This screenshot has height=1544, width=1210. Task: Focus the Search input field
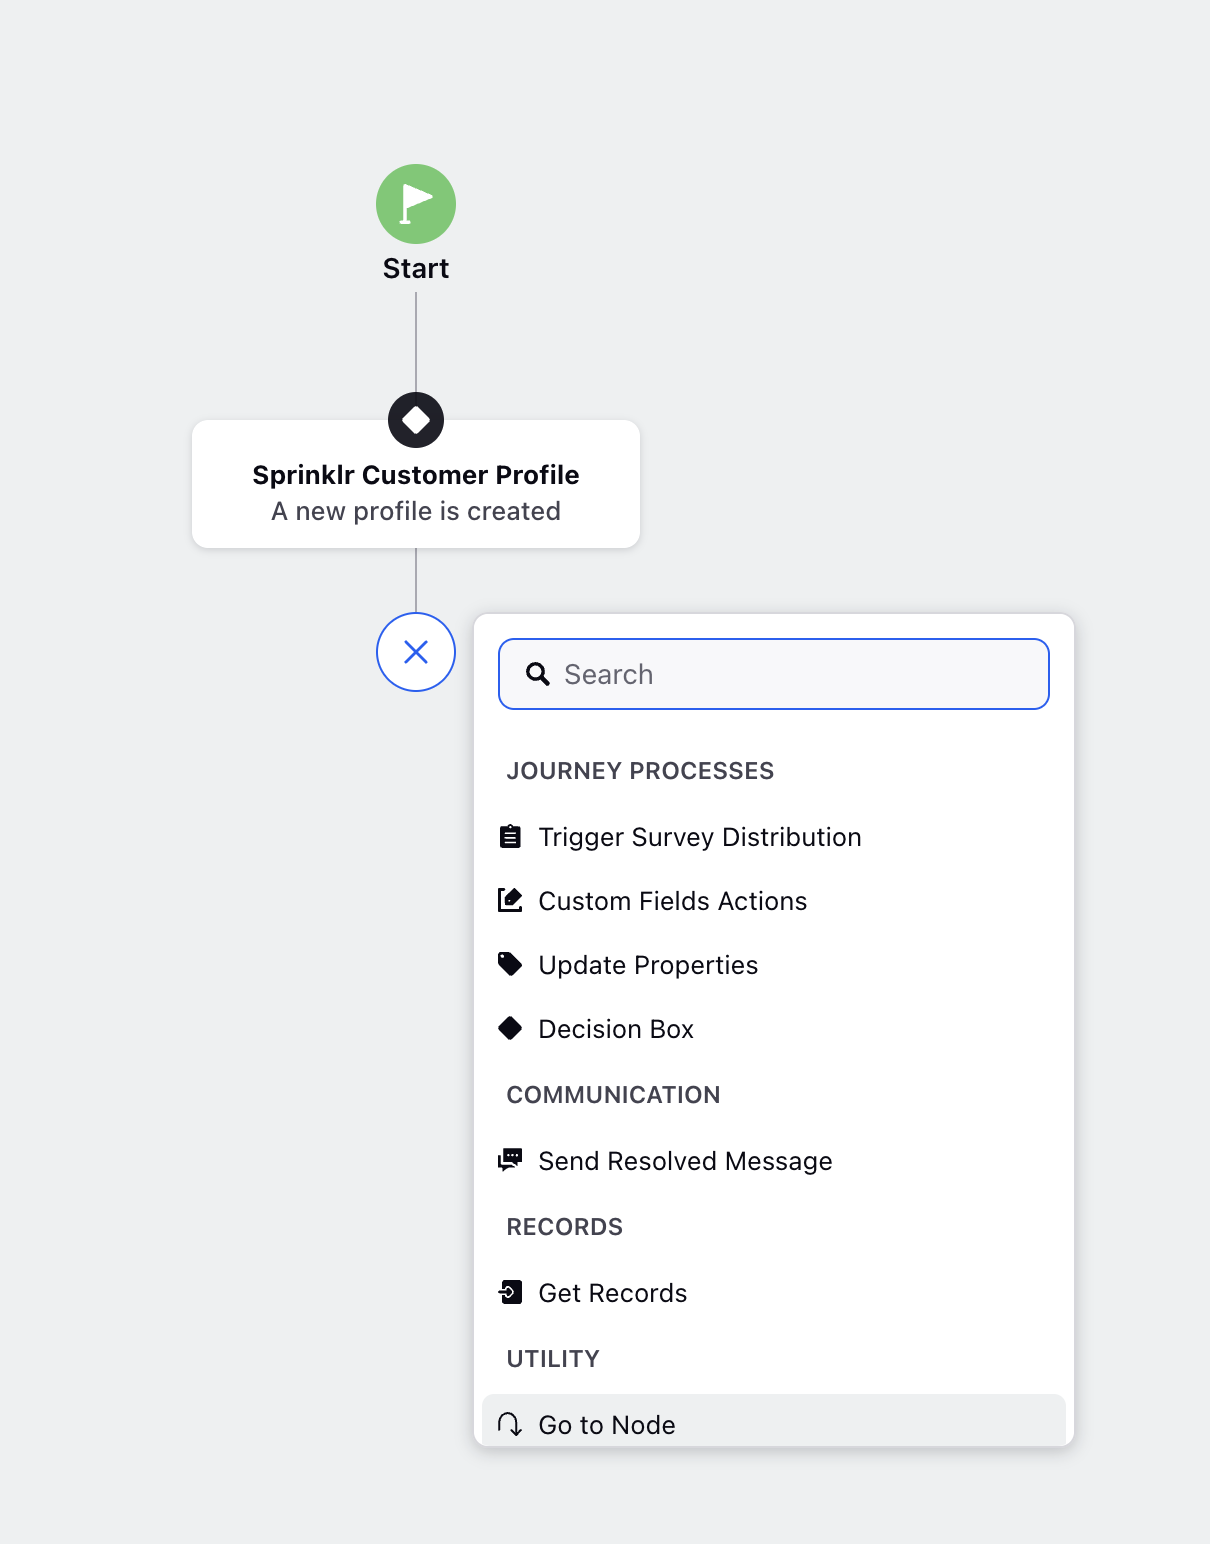774,674
